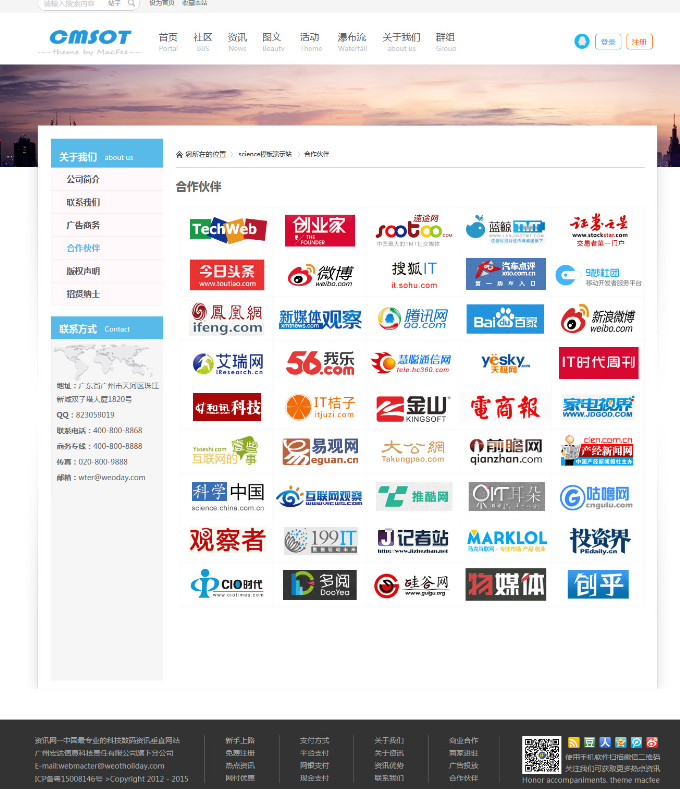Open the RSS feed icon in footer
Image resolution: width=680 pixels, height=789 pixels.
coord(574,742)
